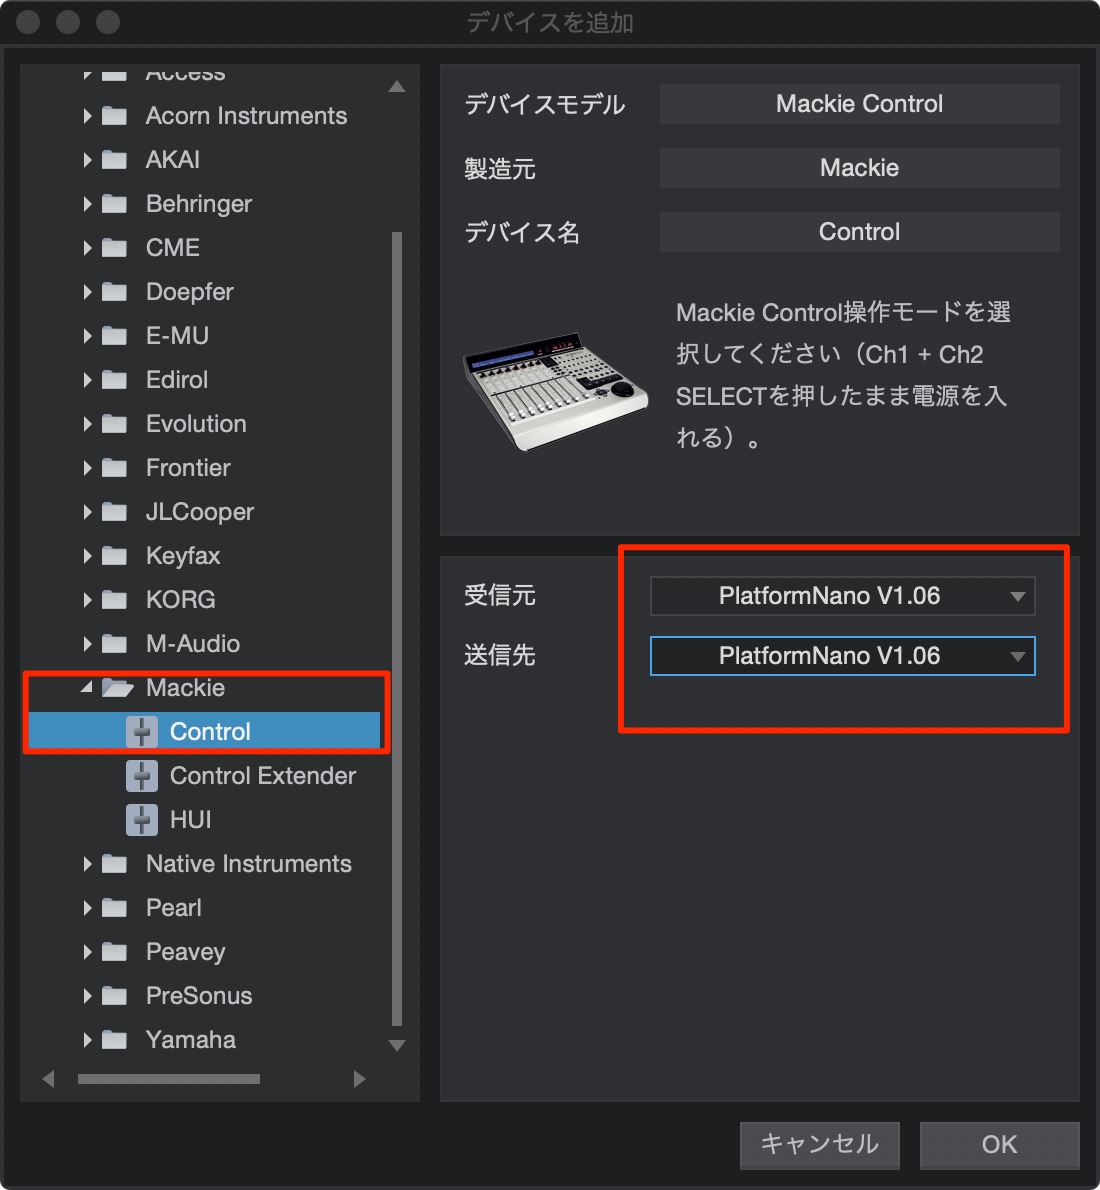Expand the Yamaha folder arrow
Viewport: 1100px width, 1190px height.
(x=87, y=1040)
